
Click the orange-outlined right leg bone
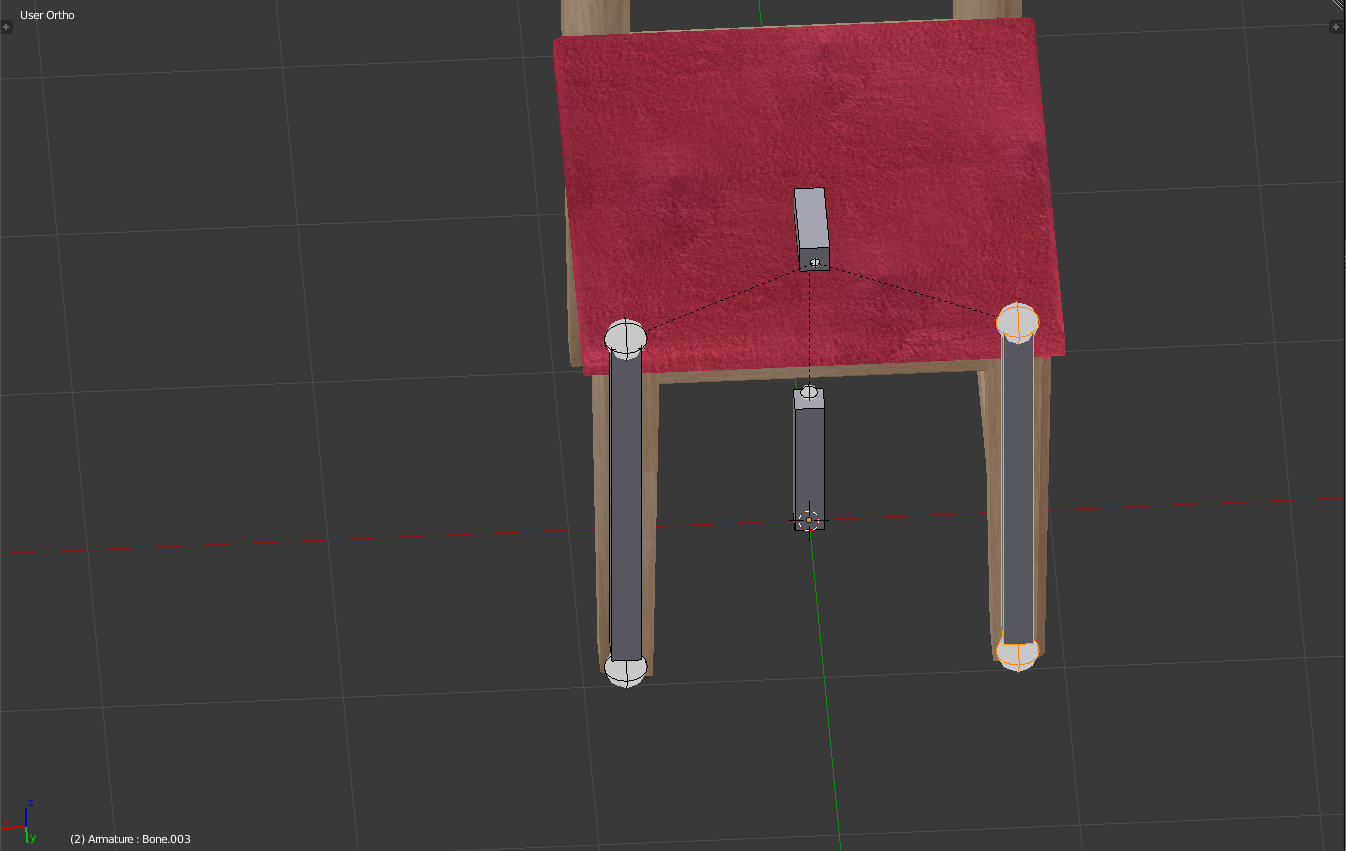[x=1018, y=490]
